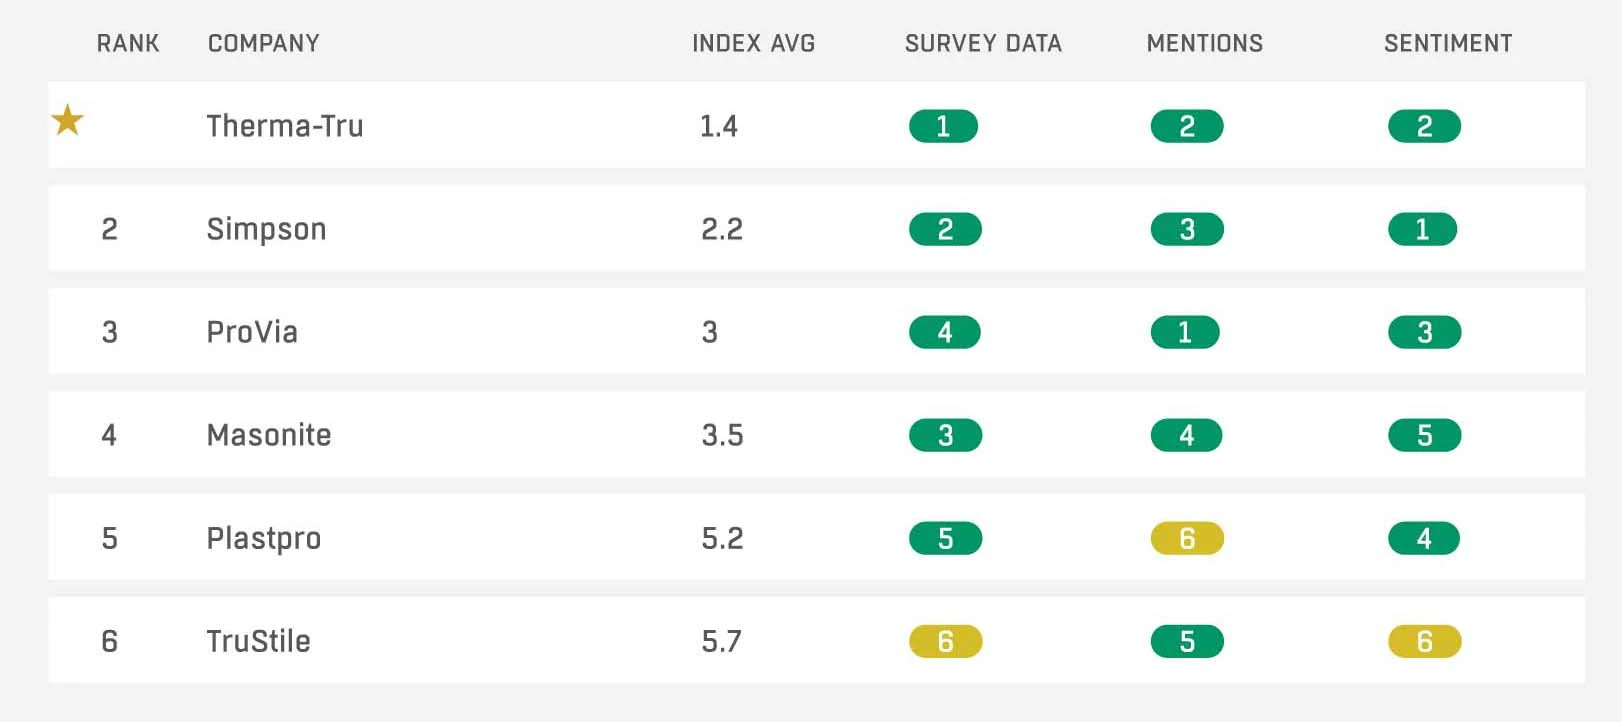1622x722 pixels.
Task: Click ProVia's index average 3
Action: [x=710, y=332]
